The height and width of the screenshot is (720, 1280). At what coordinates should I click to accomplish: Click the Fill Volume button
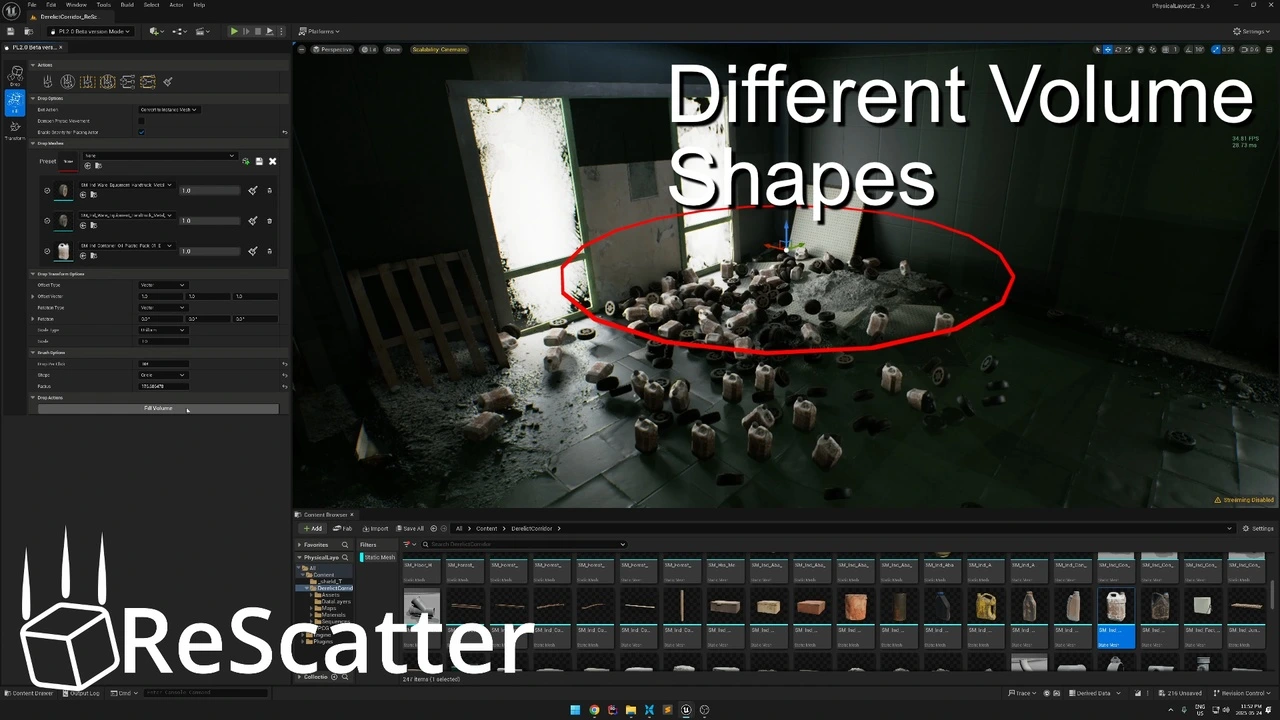point(158,408)
